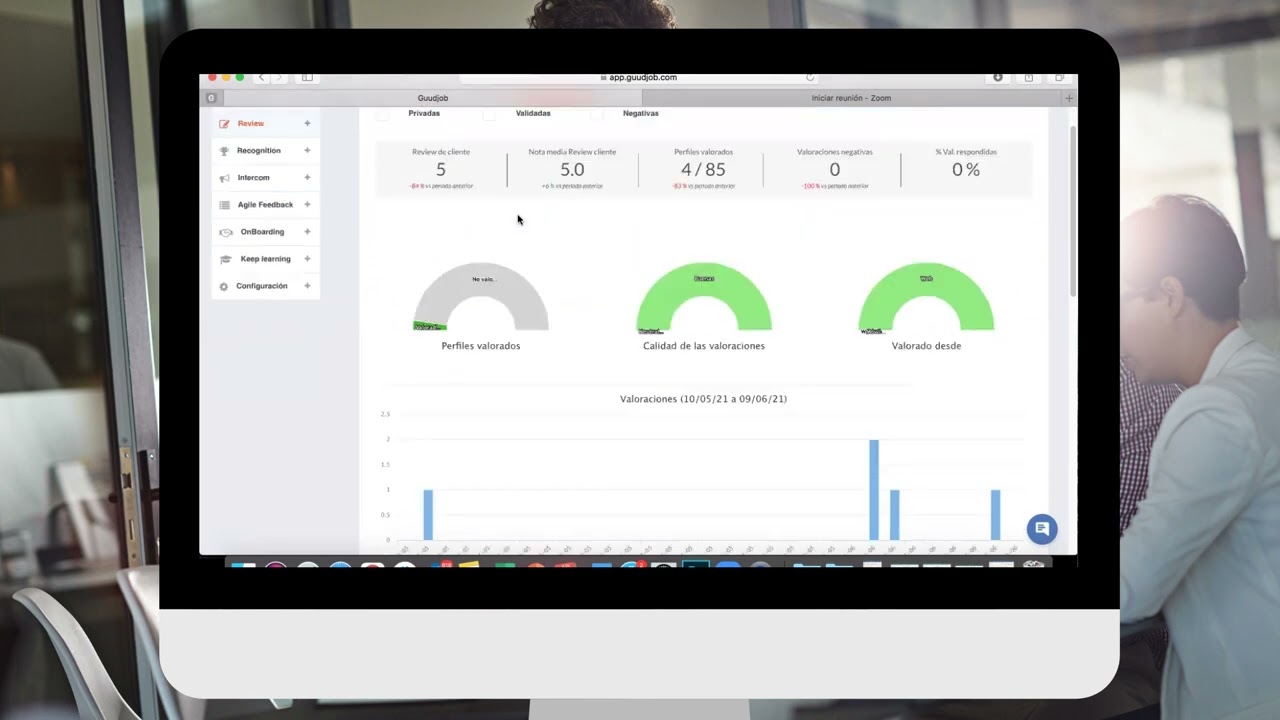This screenshot has height=720, width=1280.
Task: Switch to the Guudjob tab
Action: click(433, 98)
